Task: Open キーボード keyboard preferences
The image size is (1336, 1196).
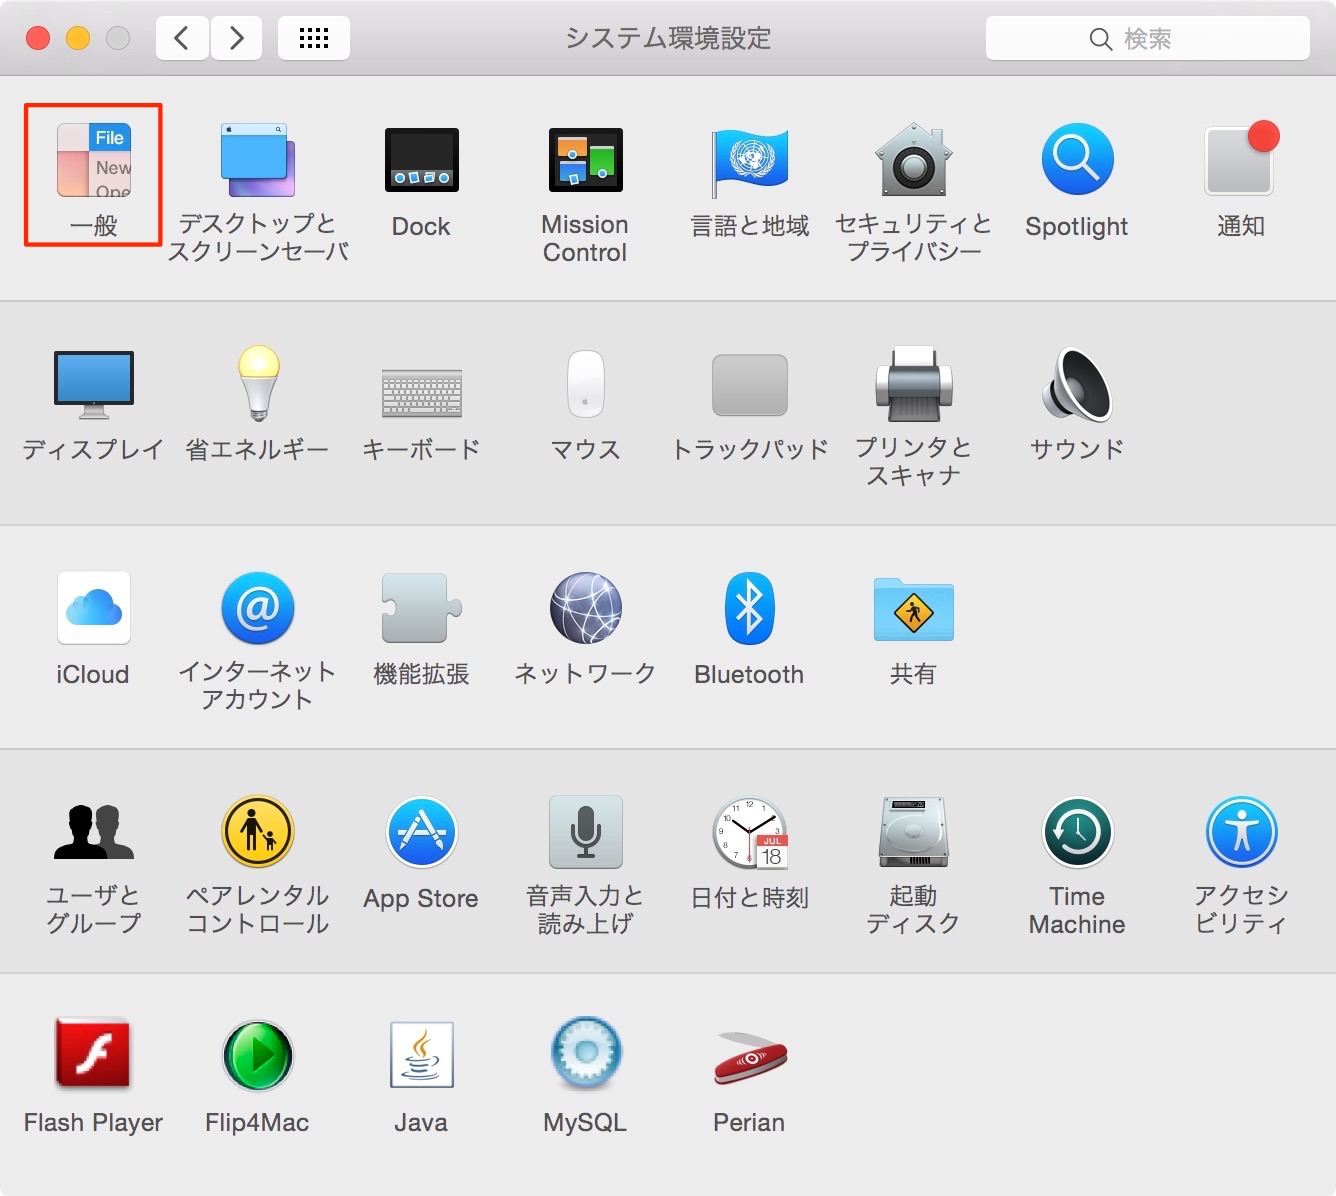Action: pyautogui.click(x=422, y=392)
